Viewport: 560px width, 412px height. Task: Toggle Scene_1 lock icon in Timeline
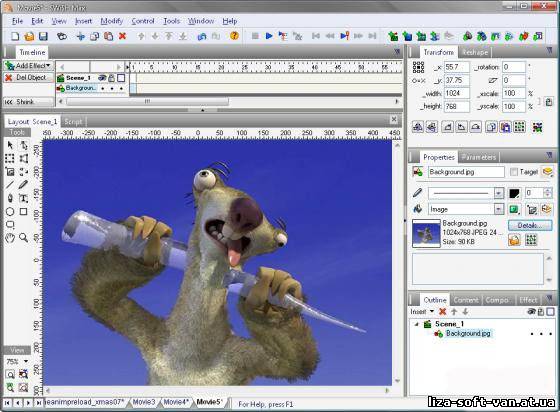click(x=111, y=77)
